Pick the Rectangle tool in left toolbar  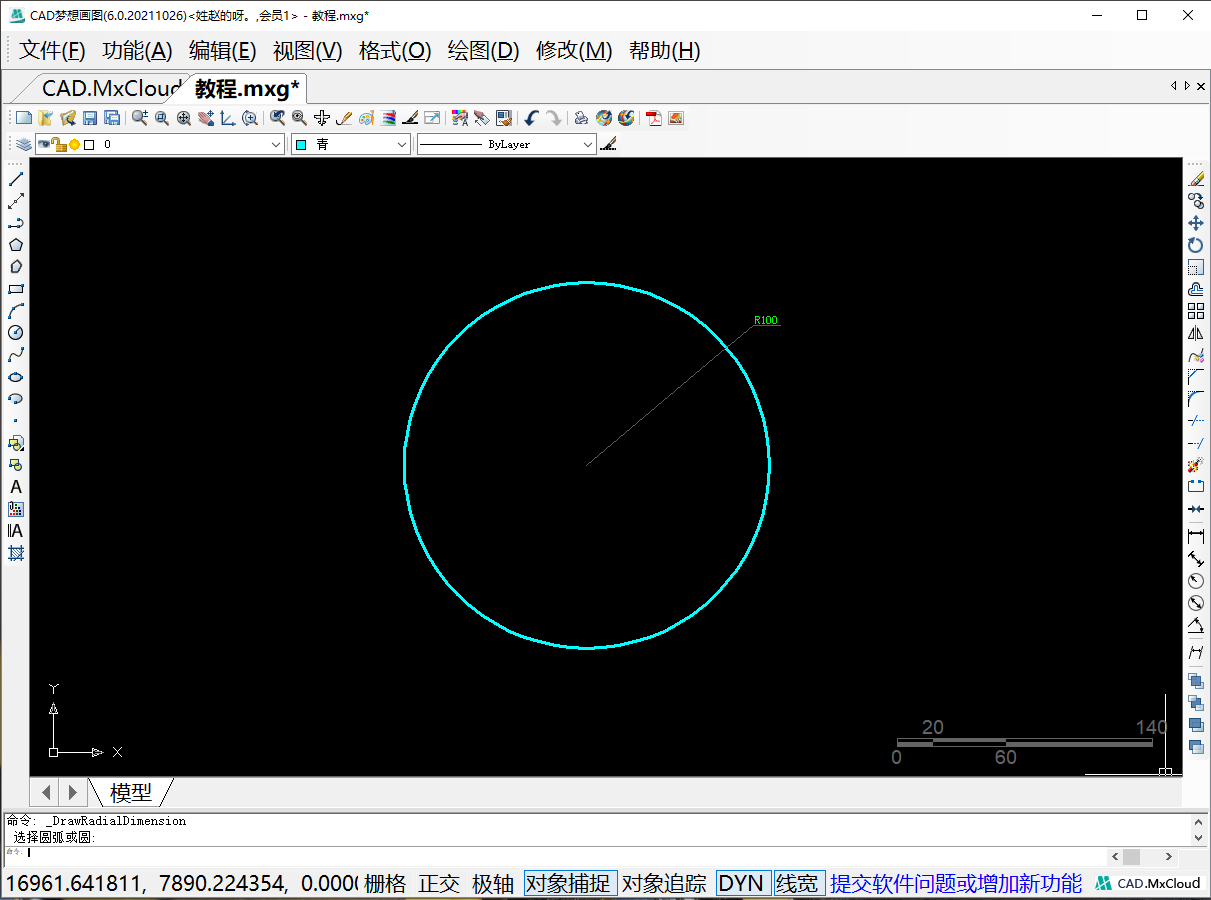16,289
